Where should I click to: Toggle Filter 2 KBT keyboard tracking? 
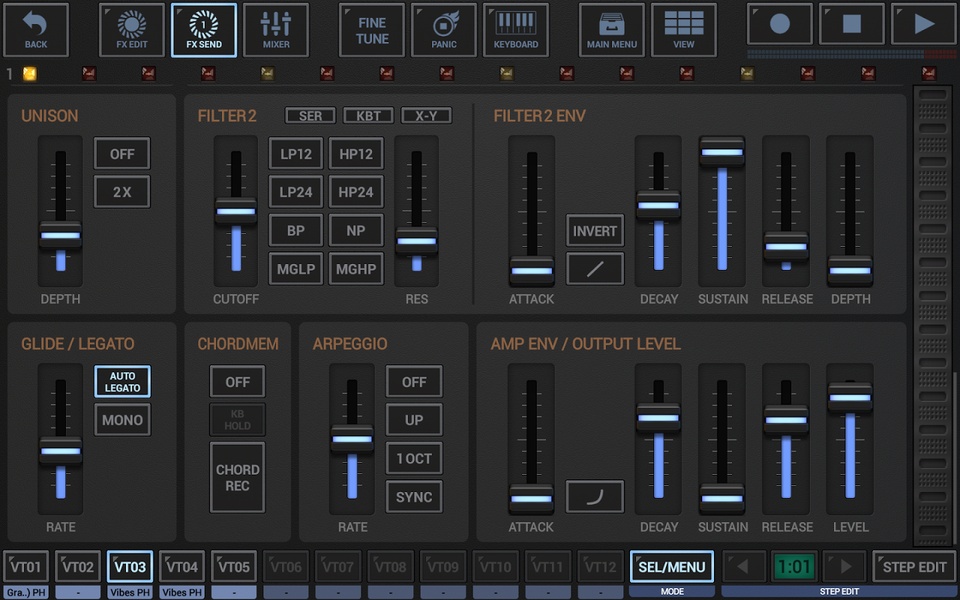pos(369,115)
